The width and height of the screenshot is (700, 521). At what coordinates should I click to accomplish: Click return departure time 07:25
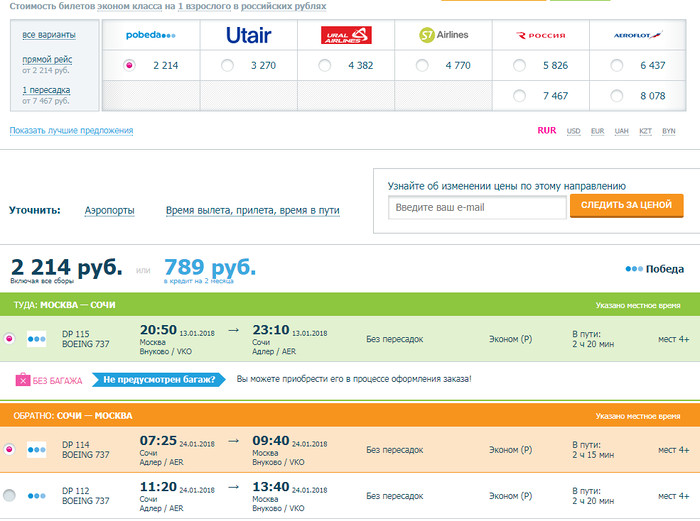pyautogui.click(x=158, y=441)
